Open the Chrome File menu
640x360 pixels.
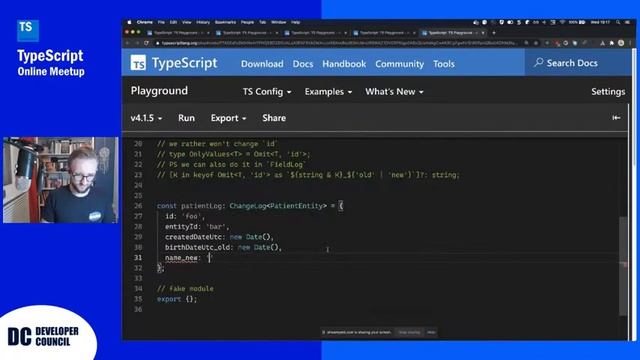[161, 22]
